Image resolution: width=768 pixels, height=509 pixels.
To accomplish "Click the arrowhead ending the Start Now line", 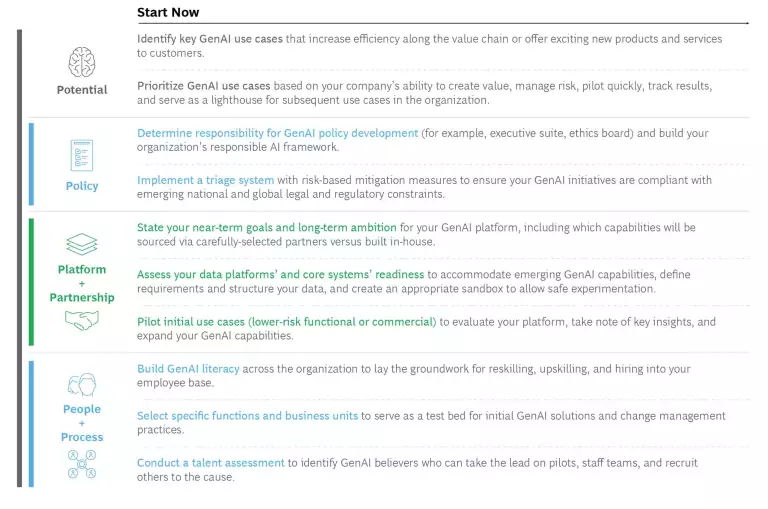I will [745, 22].
